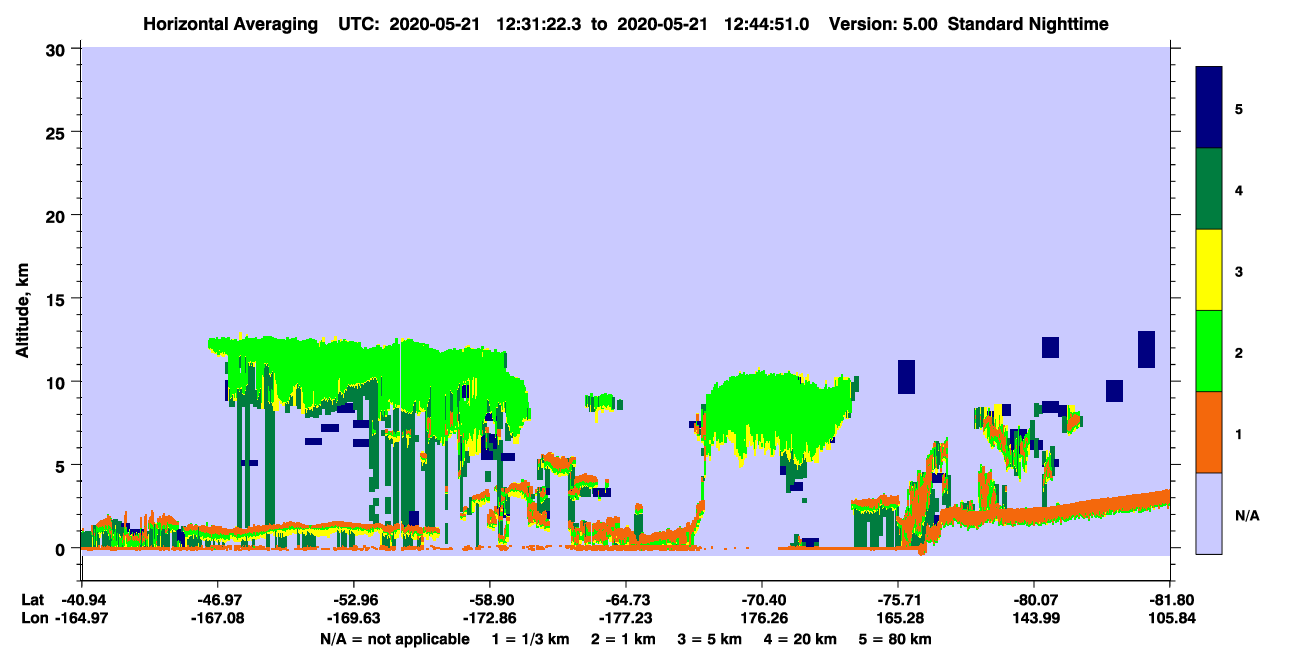The image size is (1300, 667).
Task: Click latitude value -40.94
Action: [x=81, y=600]
